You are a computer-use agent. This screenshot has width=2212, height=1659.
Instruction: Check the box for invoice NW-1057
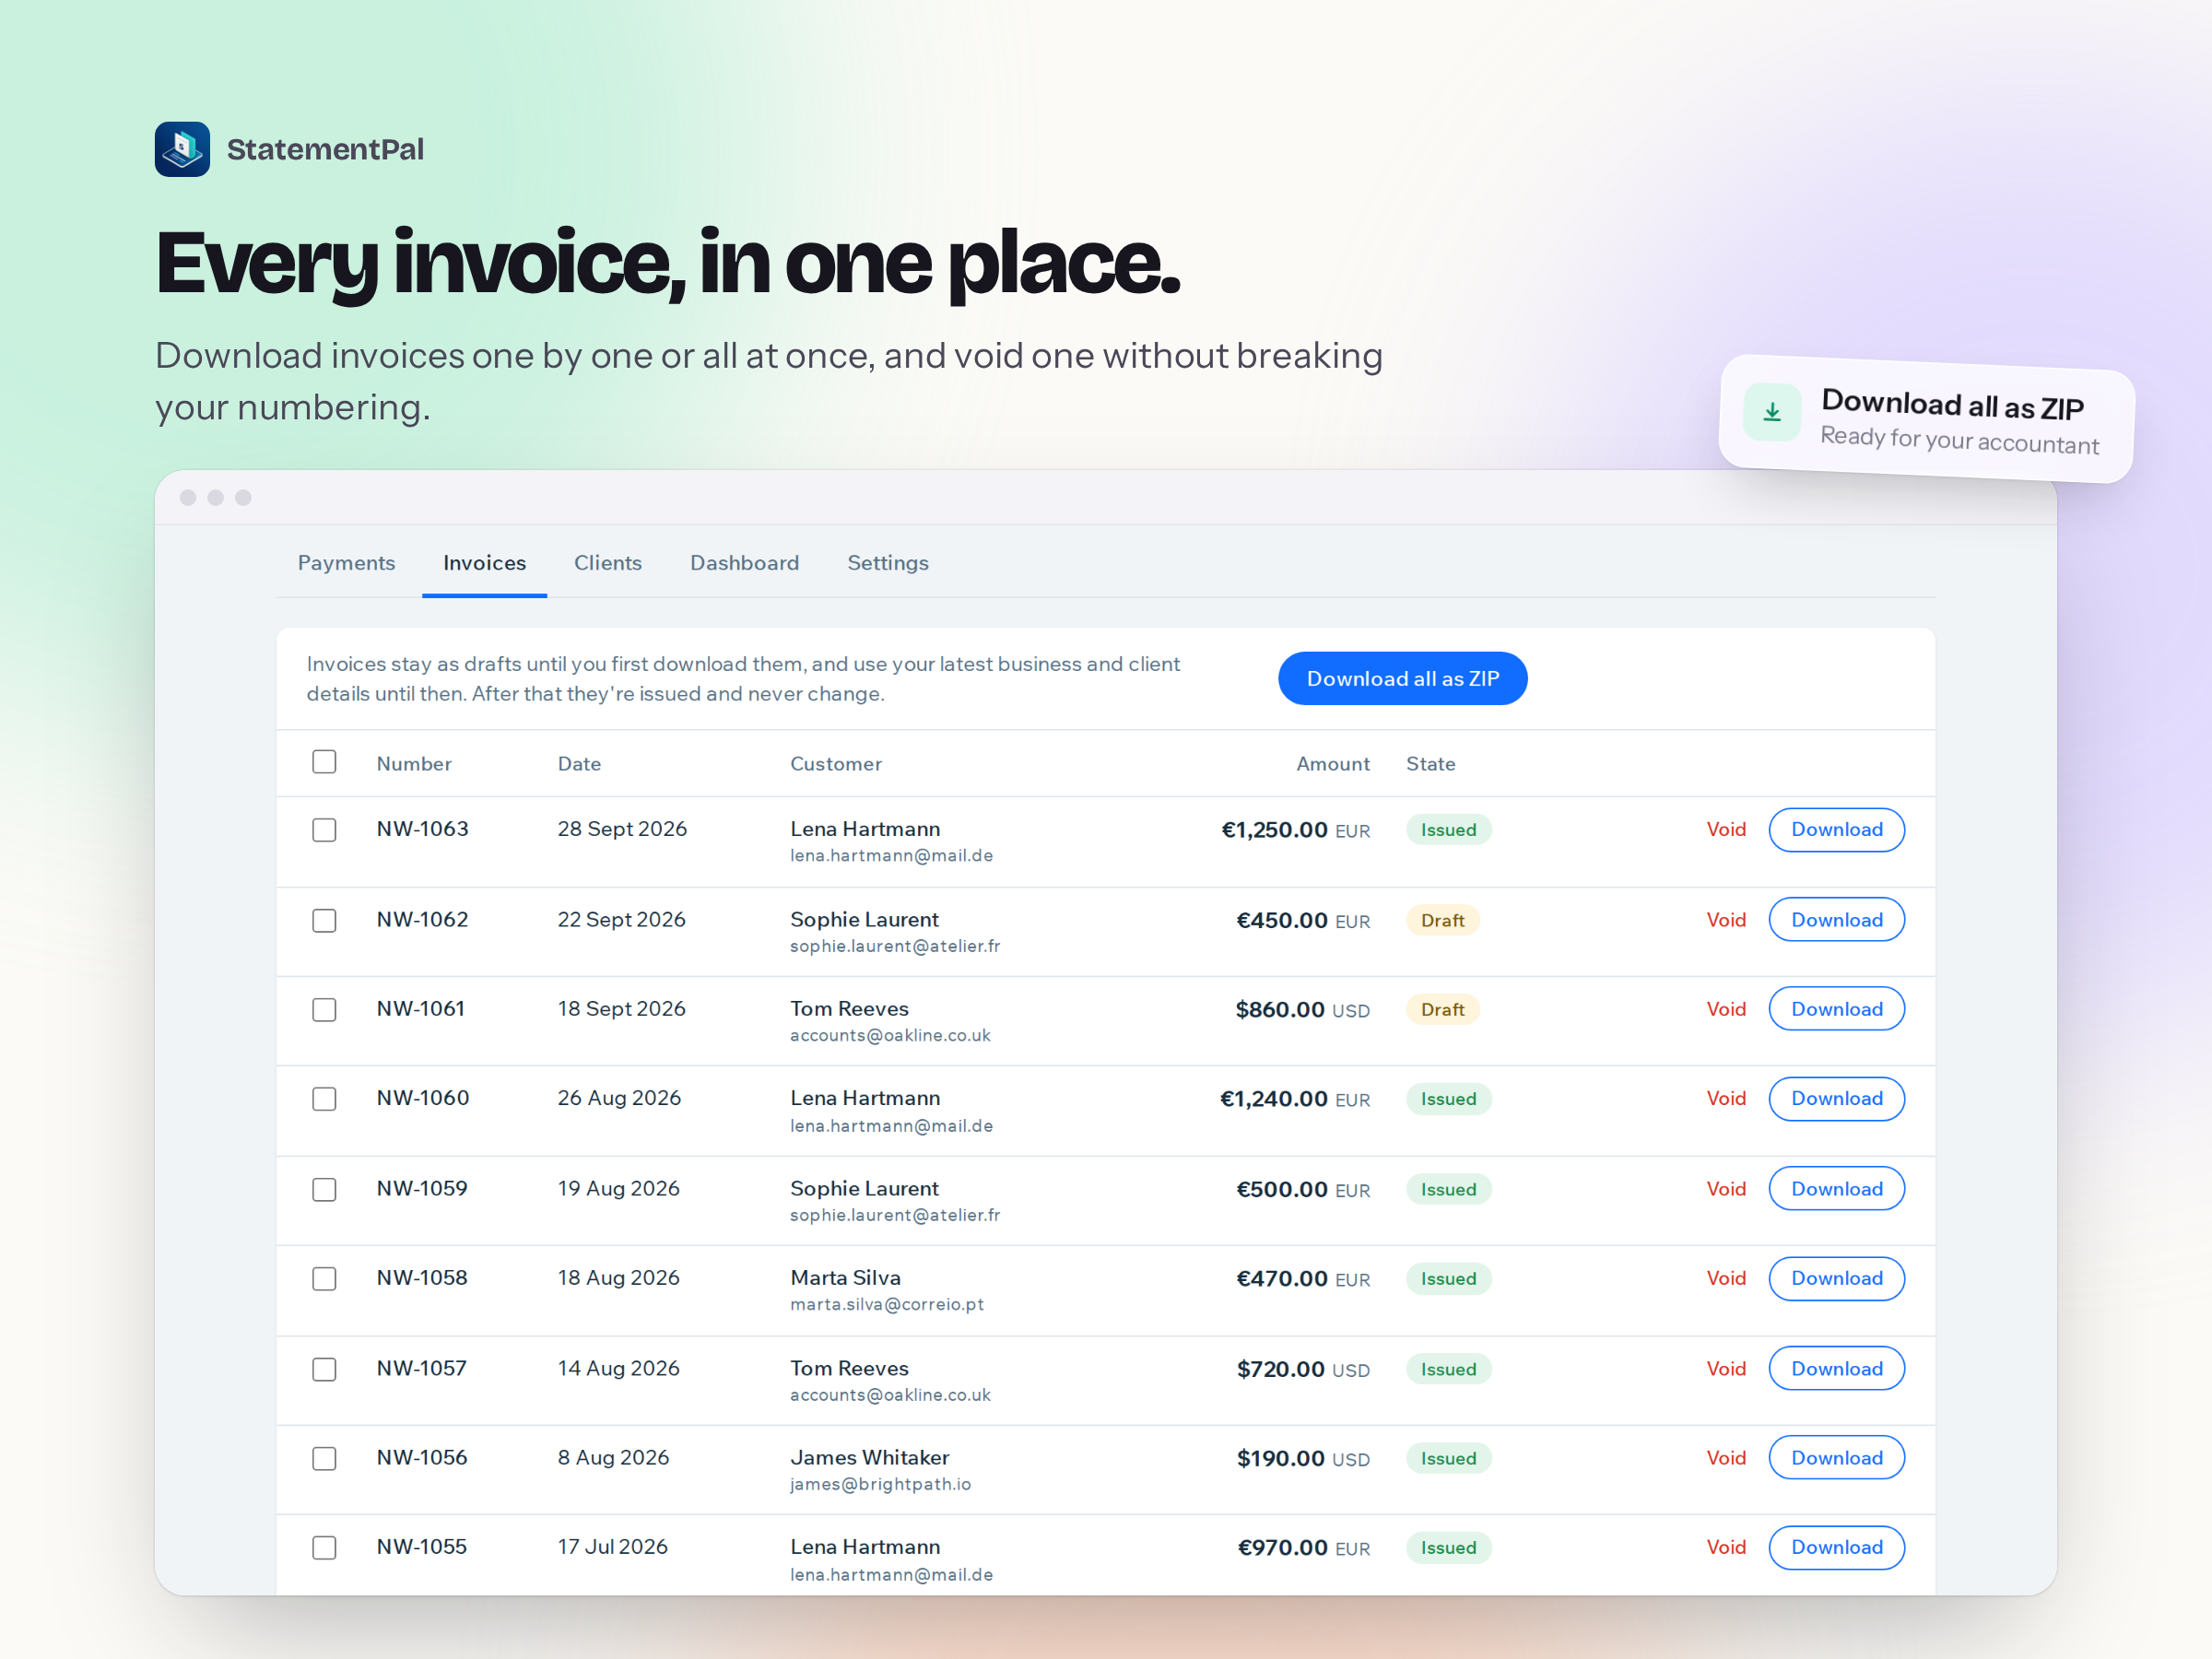click(x=324, y=1369)
